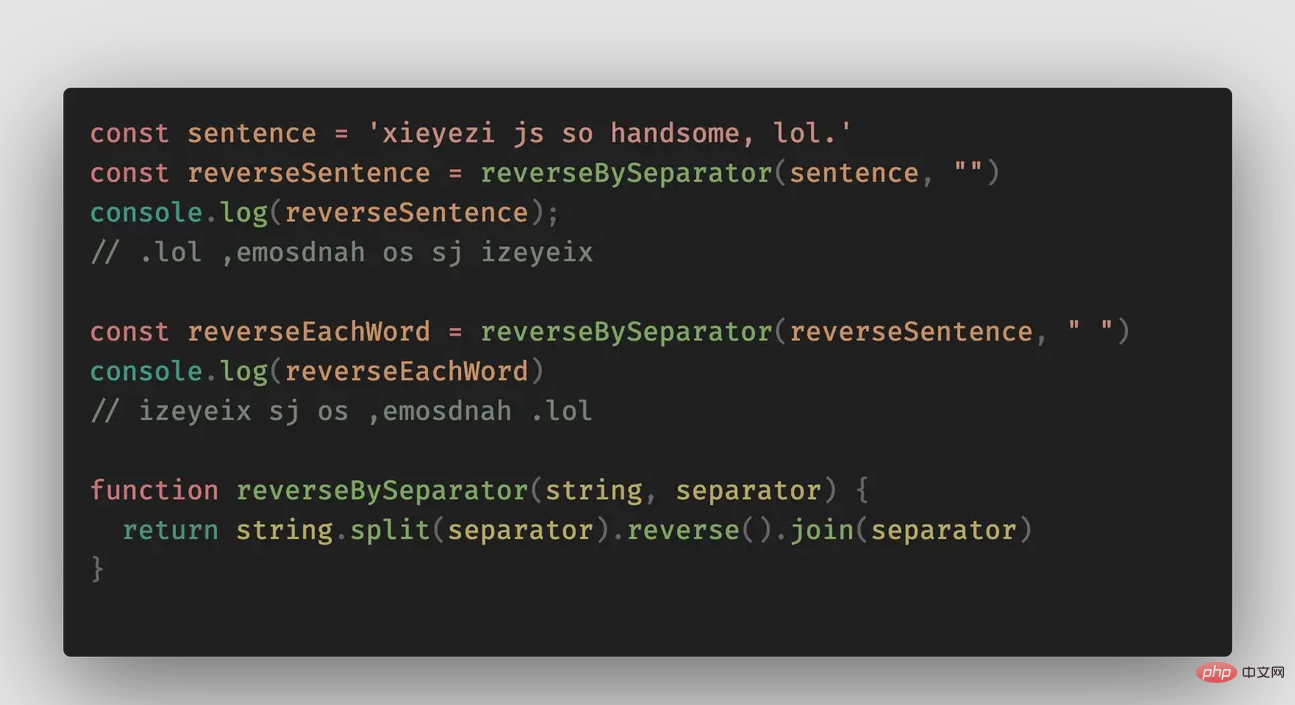This screenshot has width=1295, height=705.
Task: Click the return keyword
Action: tap(170, 530)
